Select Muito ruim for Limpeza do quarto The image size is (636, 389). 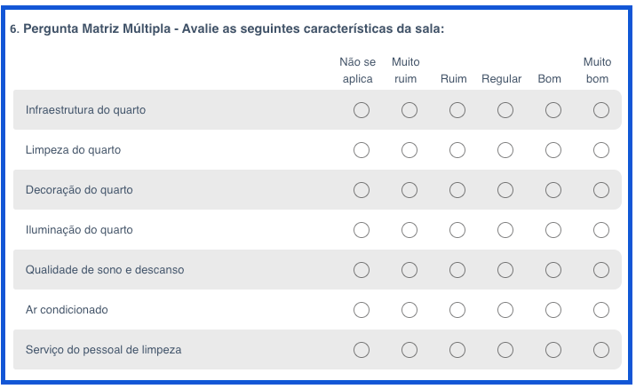409,150
